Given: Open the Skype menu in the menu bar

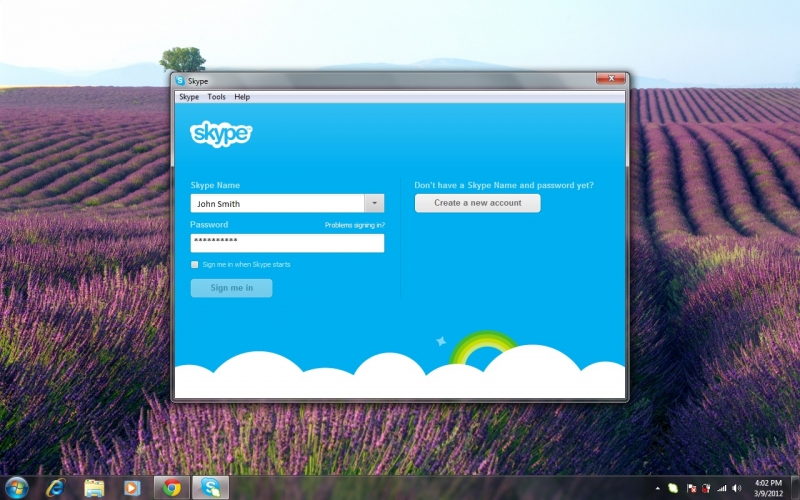Looking at the screenshot, I should 189,97.
